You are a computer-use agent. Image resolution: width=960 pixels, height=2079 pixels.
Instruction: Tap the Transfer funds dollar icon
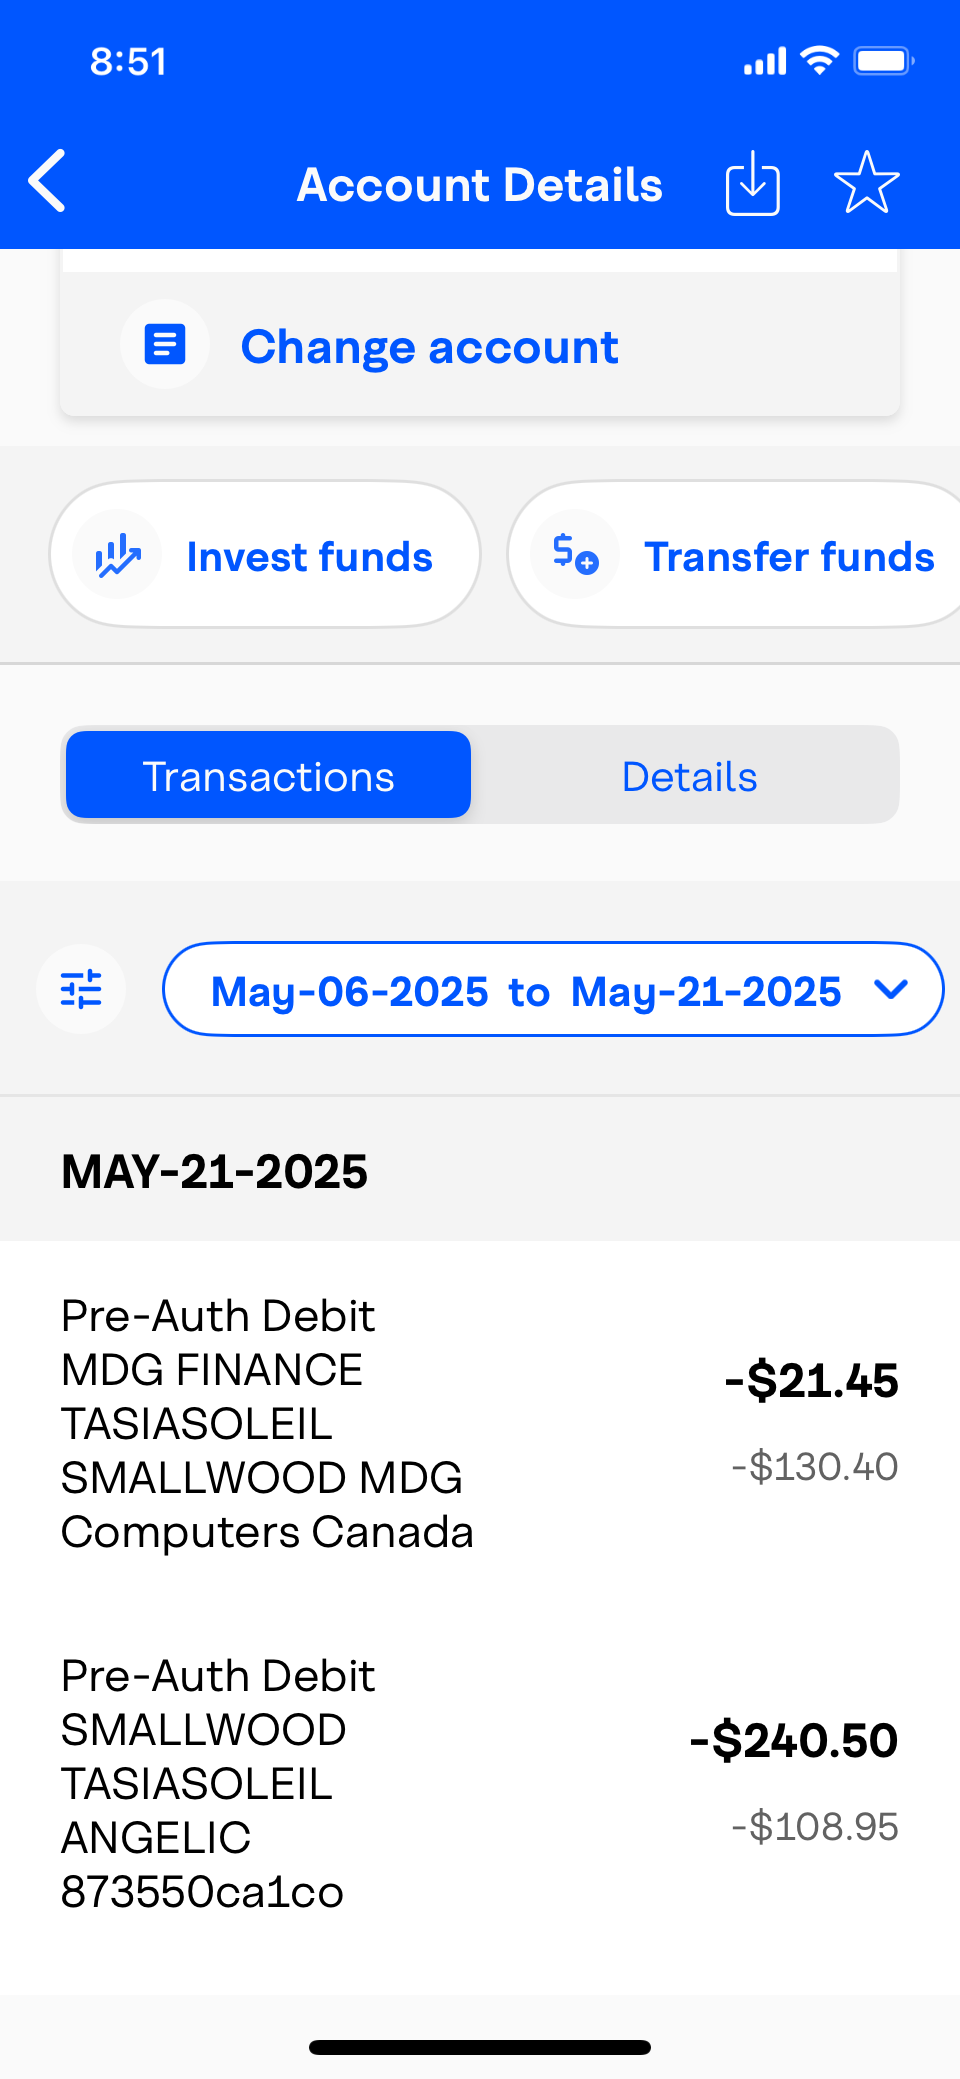tap(575, 553)
